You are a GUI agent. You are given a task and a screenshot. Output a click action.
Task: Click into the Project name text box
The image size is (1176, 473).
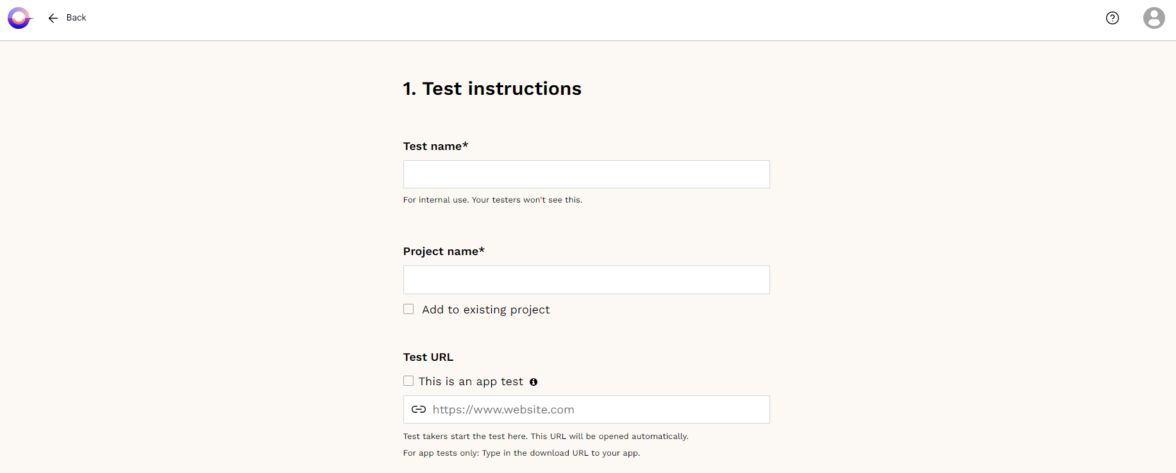(586, 279)
